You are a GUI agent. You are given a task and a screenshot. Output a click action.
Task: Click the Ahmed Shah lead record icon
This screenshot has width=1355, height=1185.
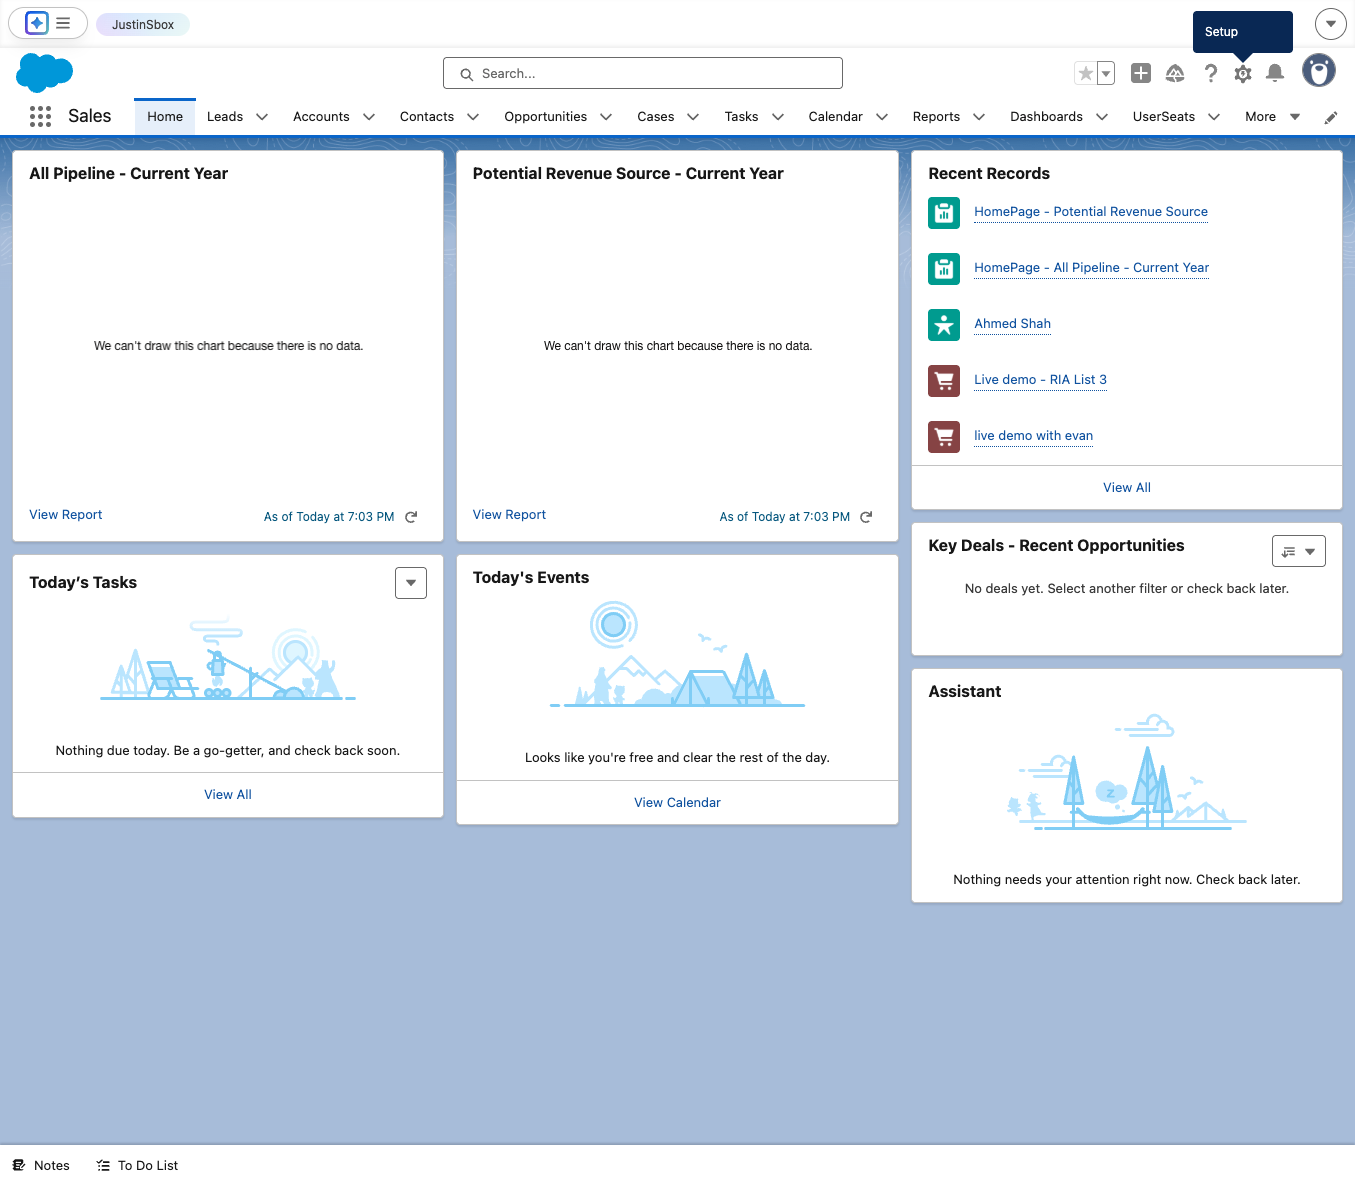944,324
